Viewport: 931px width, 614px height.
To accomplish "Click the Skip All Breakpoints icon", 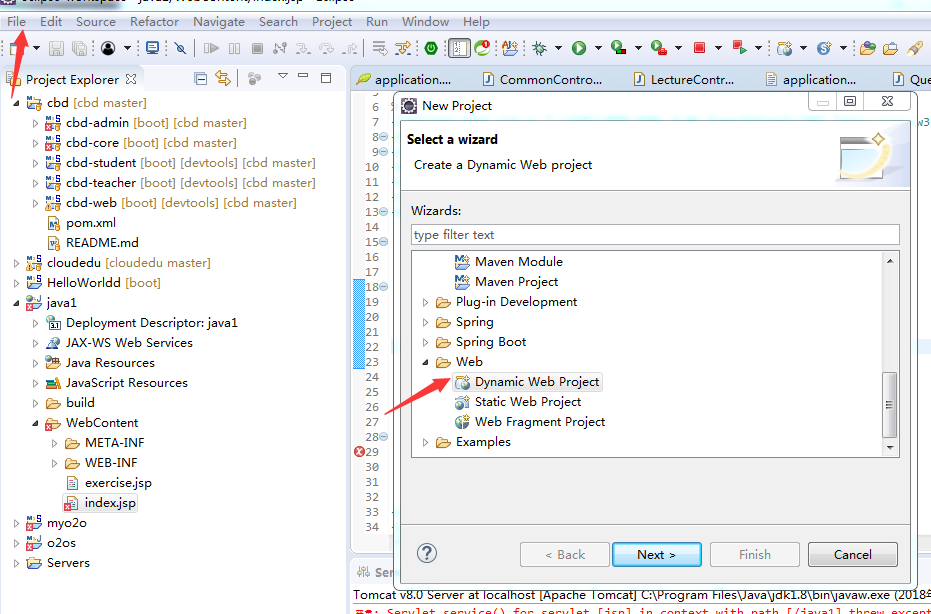I will click(180, 48).
